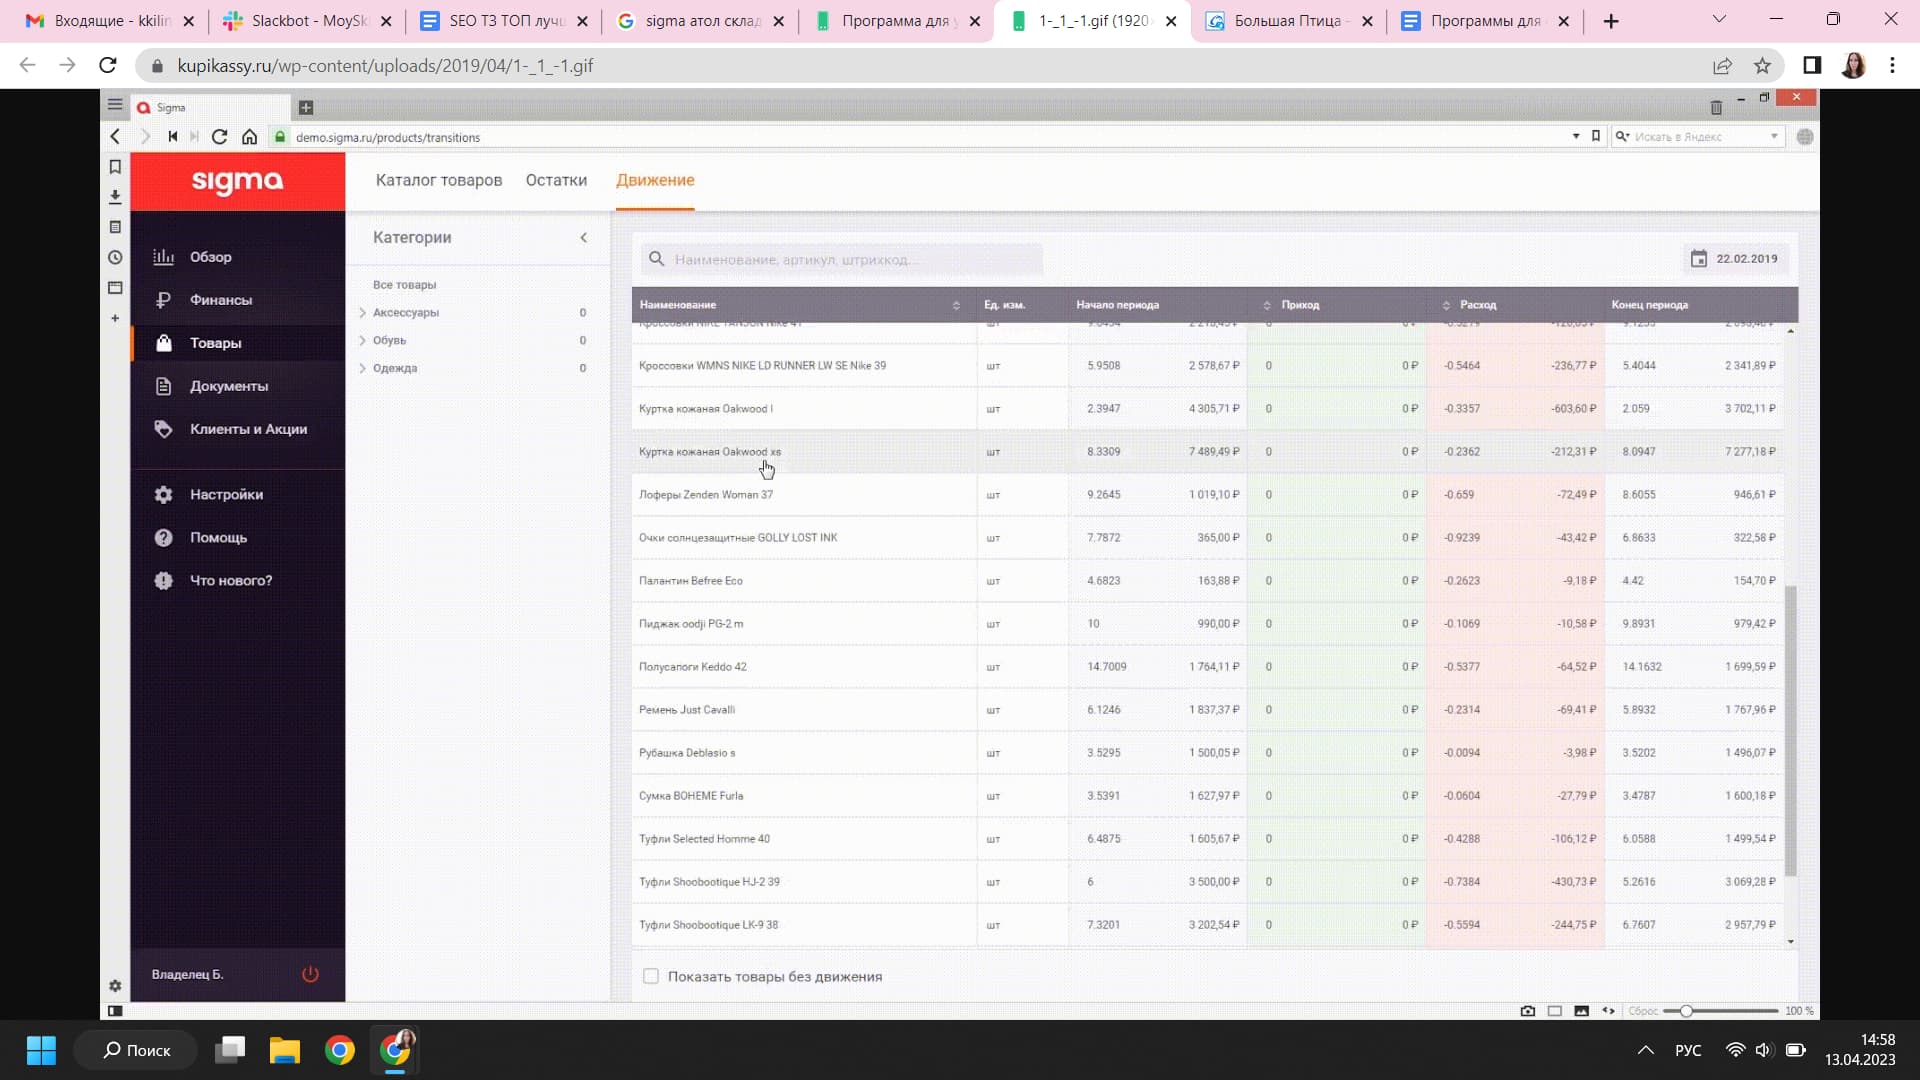Image resolution: width=1920 pixels, height=1080 pixels.
Task: Open the Помощь help section
Action: (218, 538)
